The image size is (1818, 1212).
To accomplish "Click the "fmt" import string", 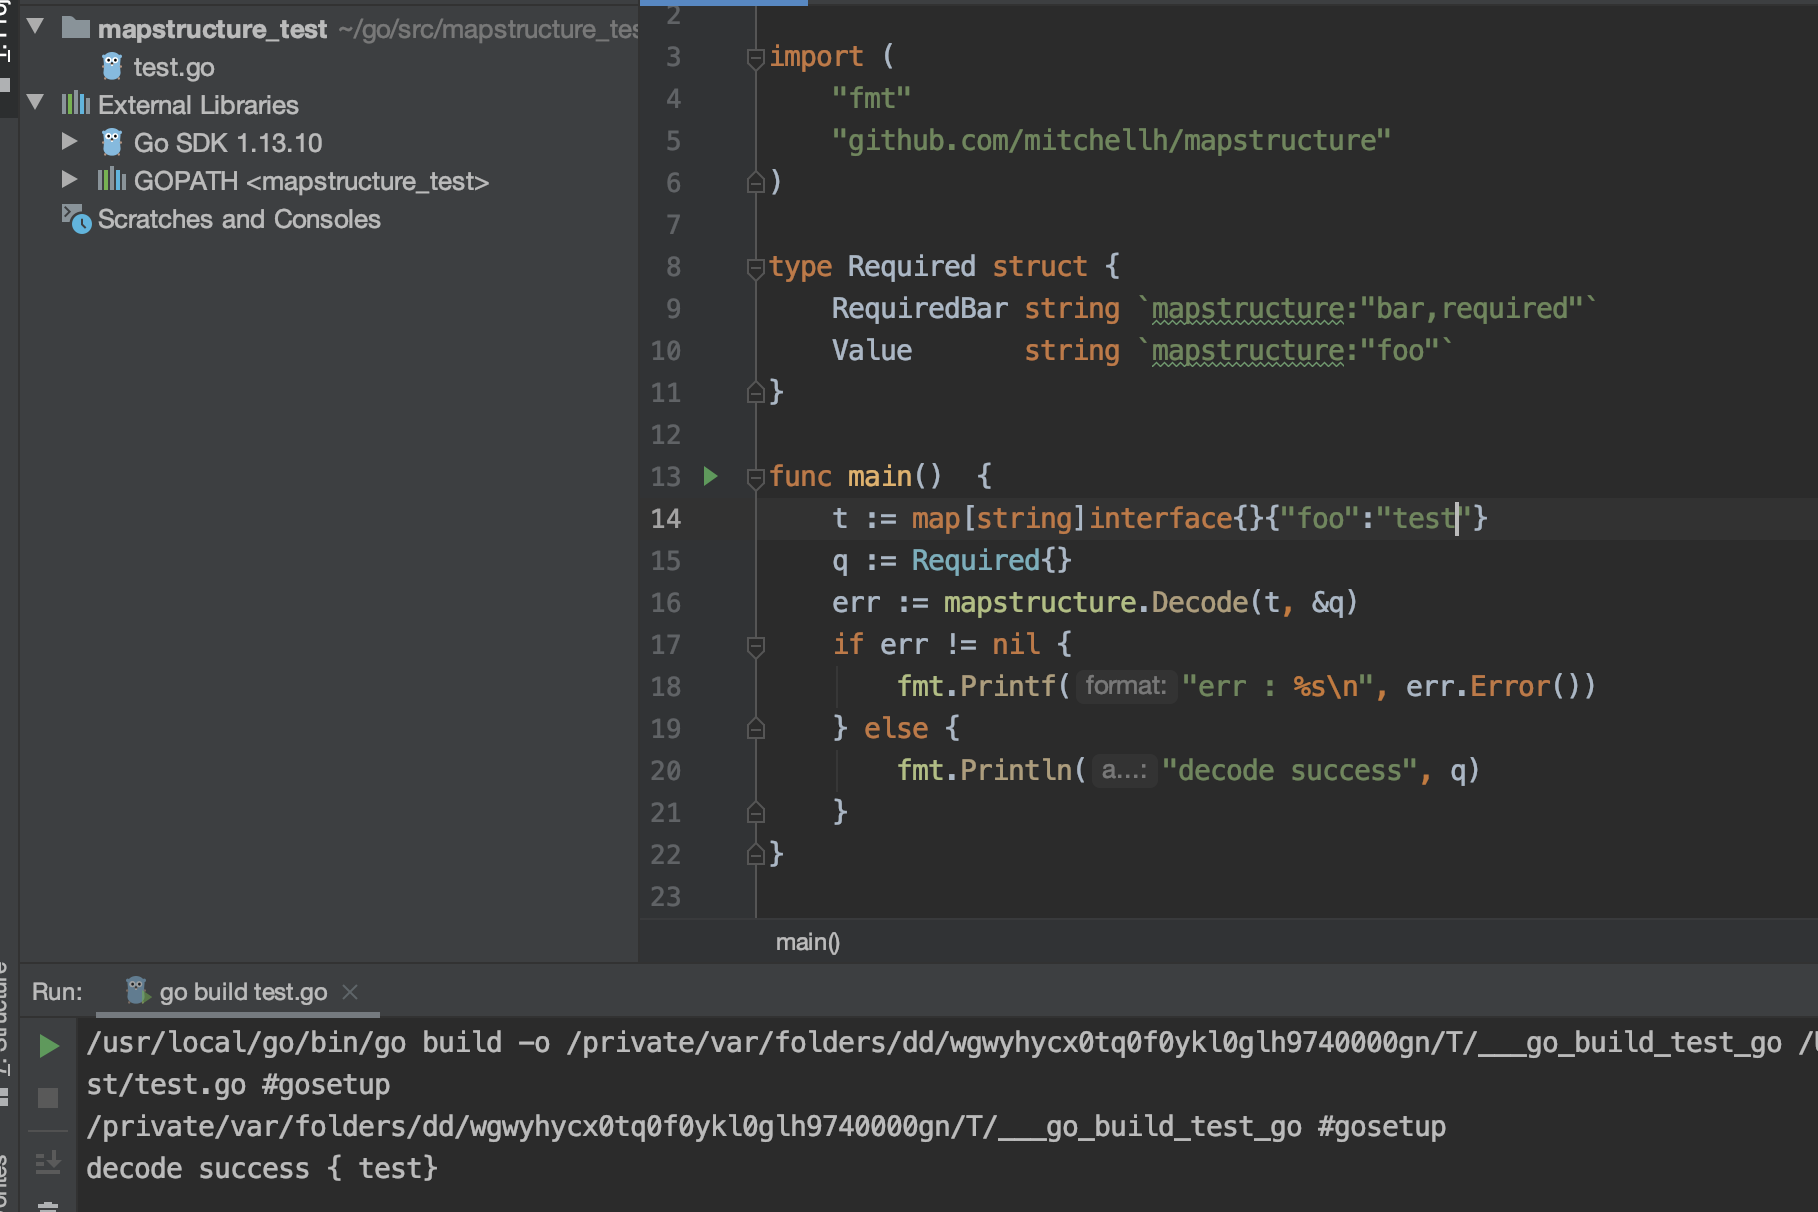I will click(x=871, y=98).
